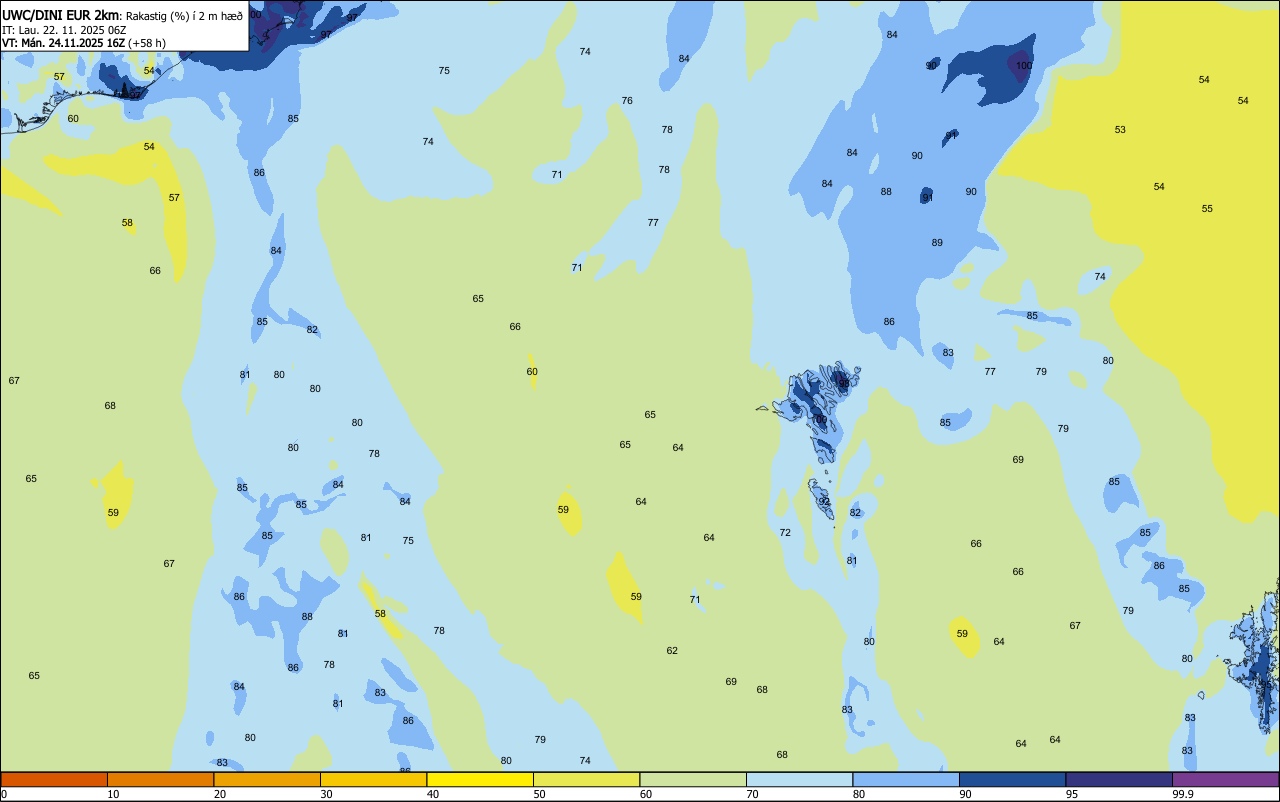This screenshot has width=1280, height=802.
Task: Click the '99.9' tick label on the legend
Action: click(x=1183, y=794)
